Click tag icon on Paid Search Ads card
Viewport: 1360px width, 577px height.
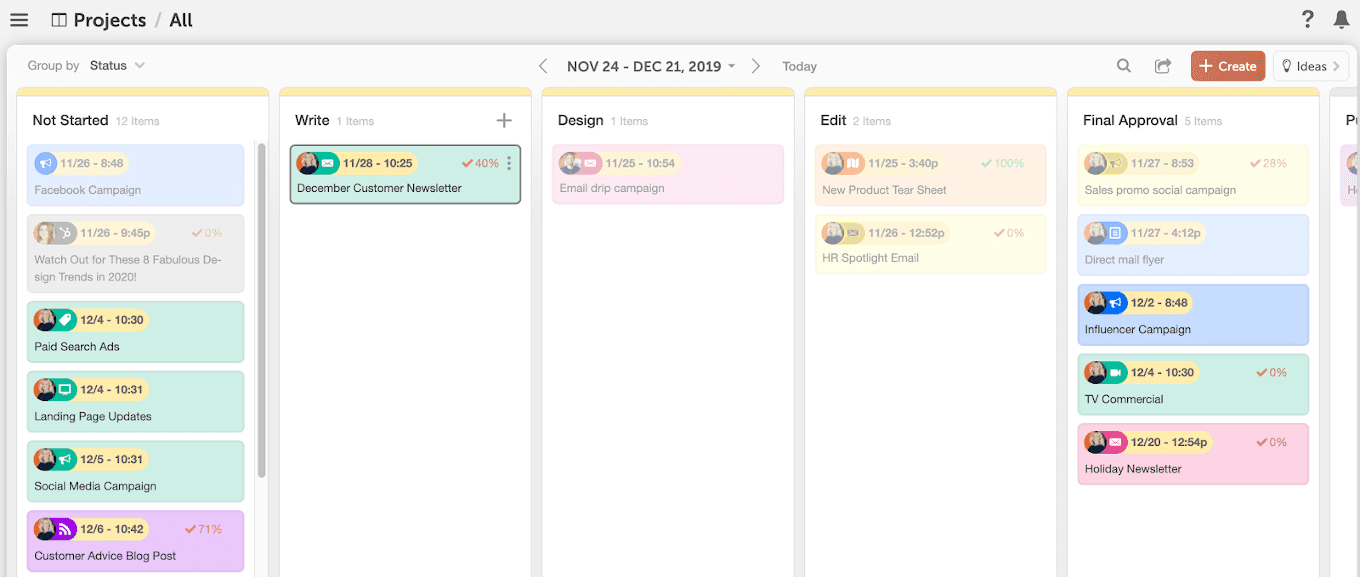[x=65, y=320]
